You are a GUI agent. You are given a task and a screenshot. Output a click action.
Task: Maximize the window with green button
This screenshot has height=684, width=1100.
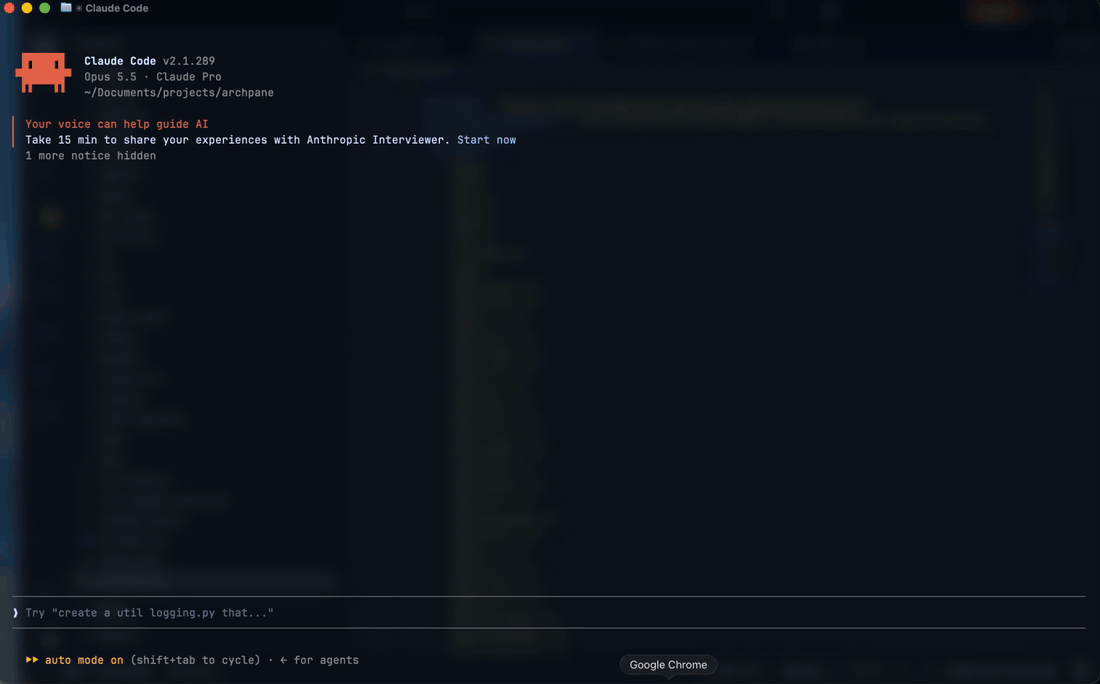coord(44,8)
